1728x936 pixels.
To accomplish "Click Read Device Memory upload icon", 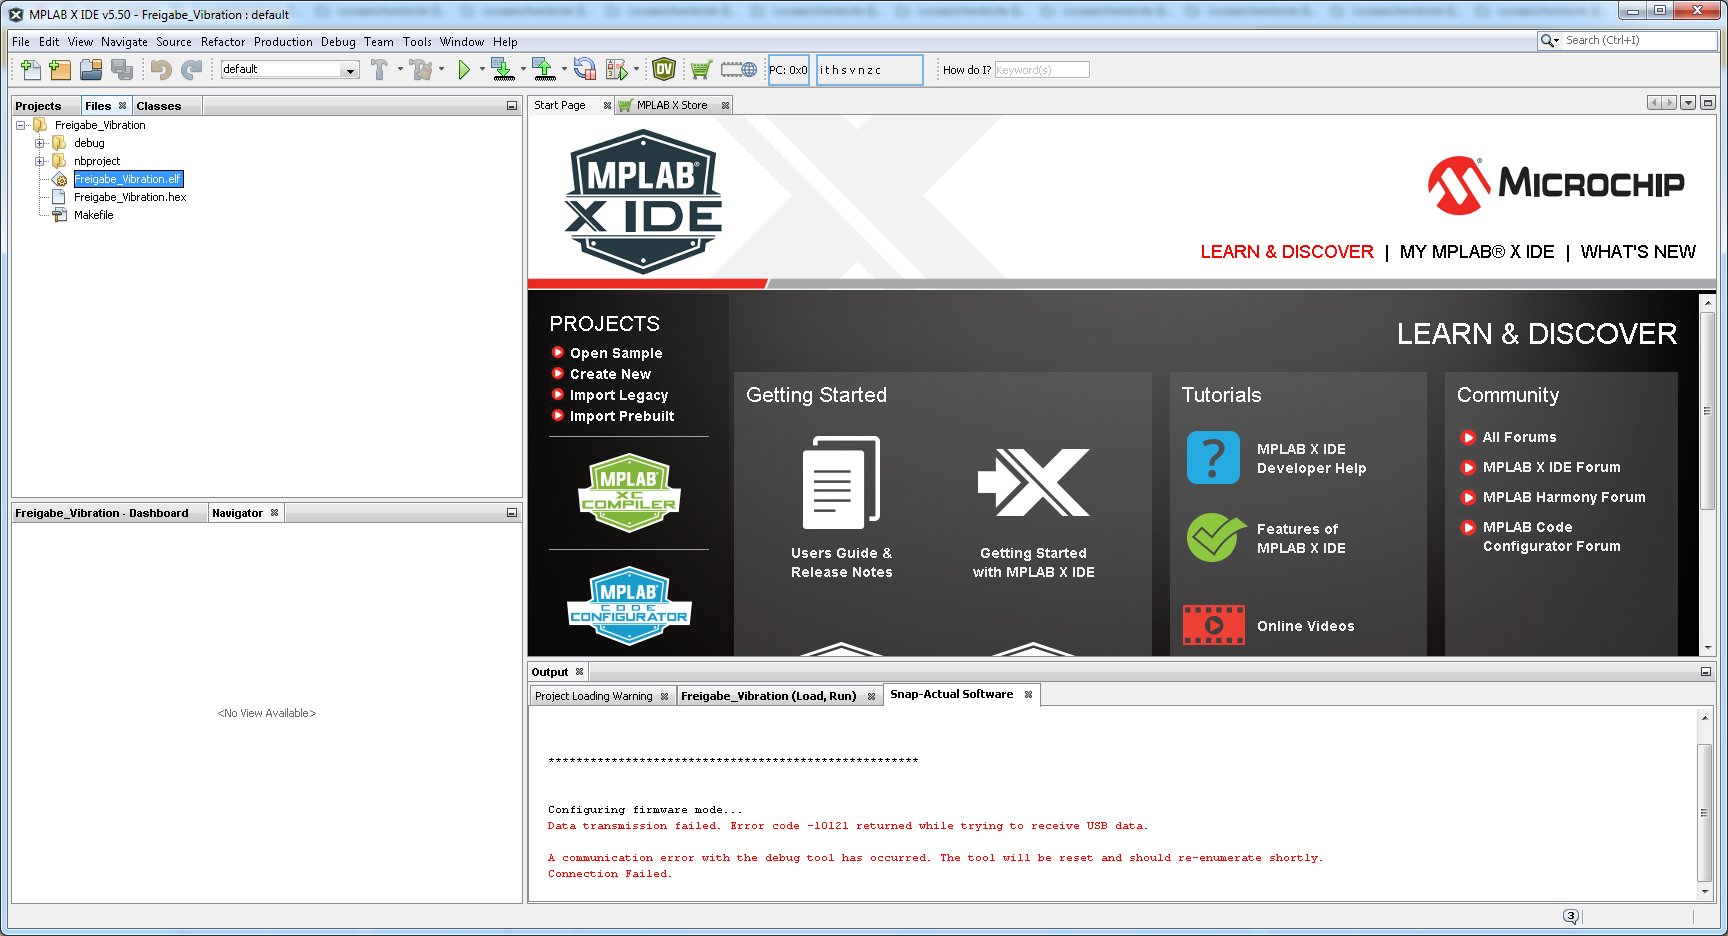I will 544,69.
